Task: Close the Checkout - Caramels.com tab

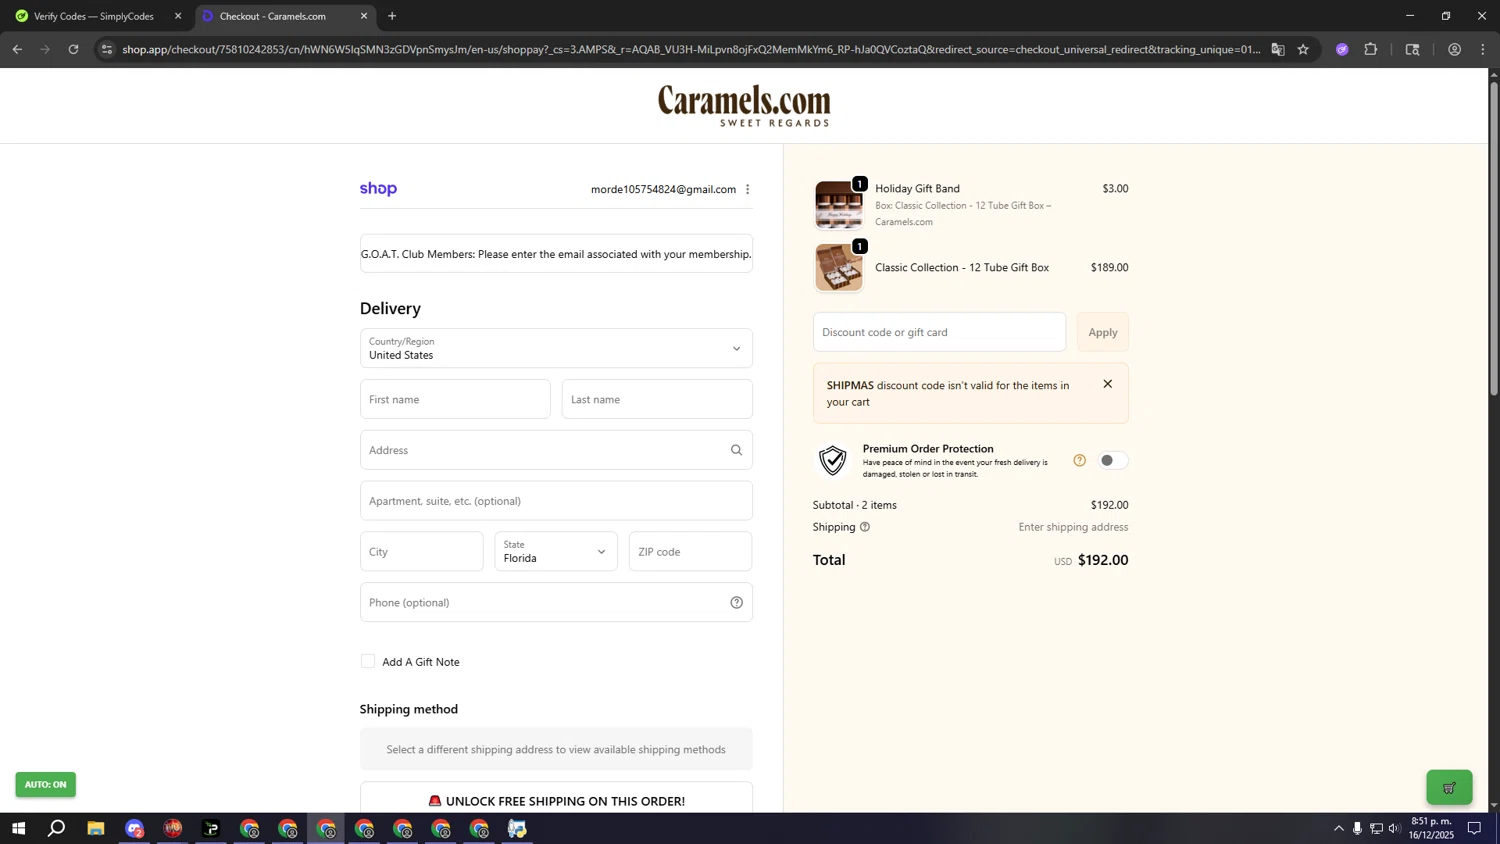Action: [x=364, y=16]
